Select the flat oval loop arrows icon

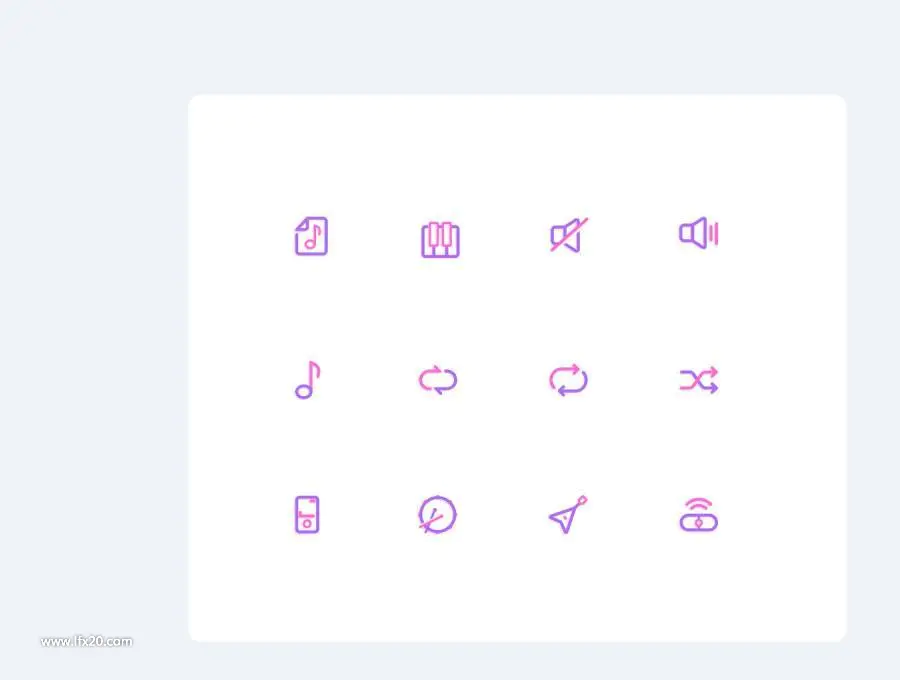438,380
